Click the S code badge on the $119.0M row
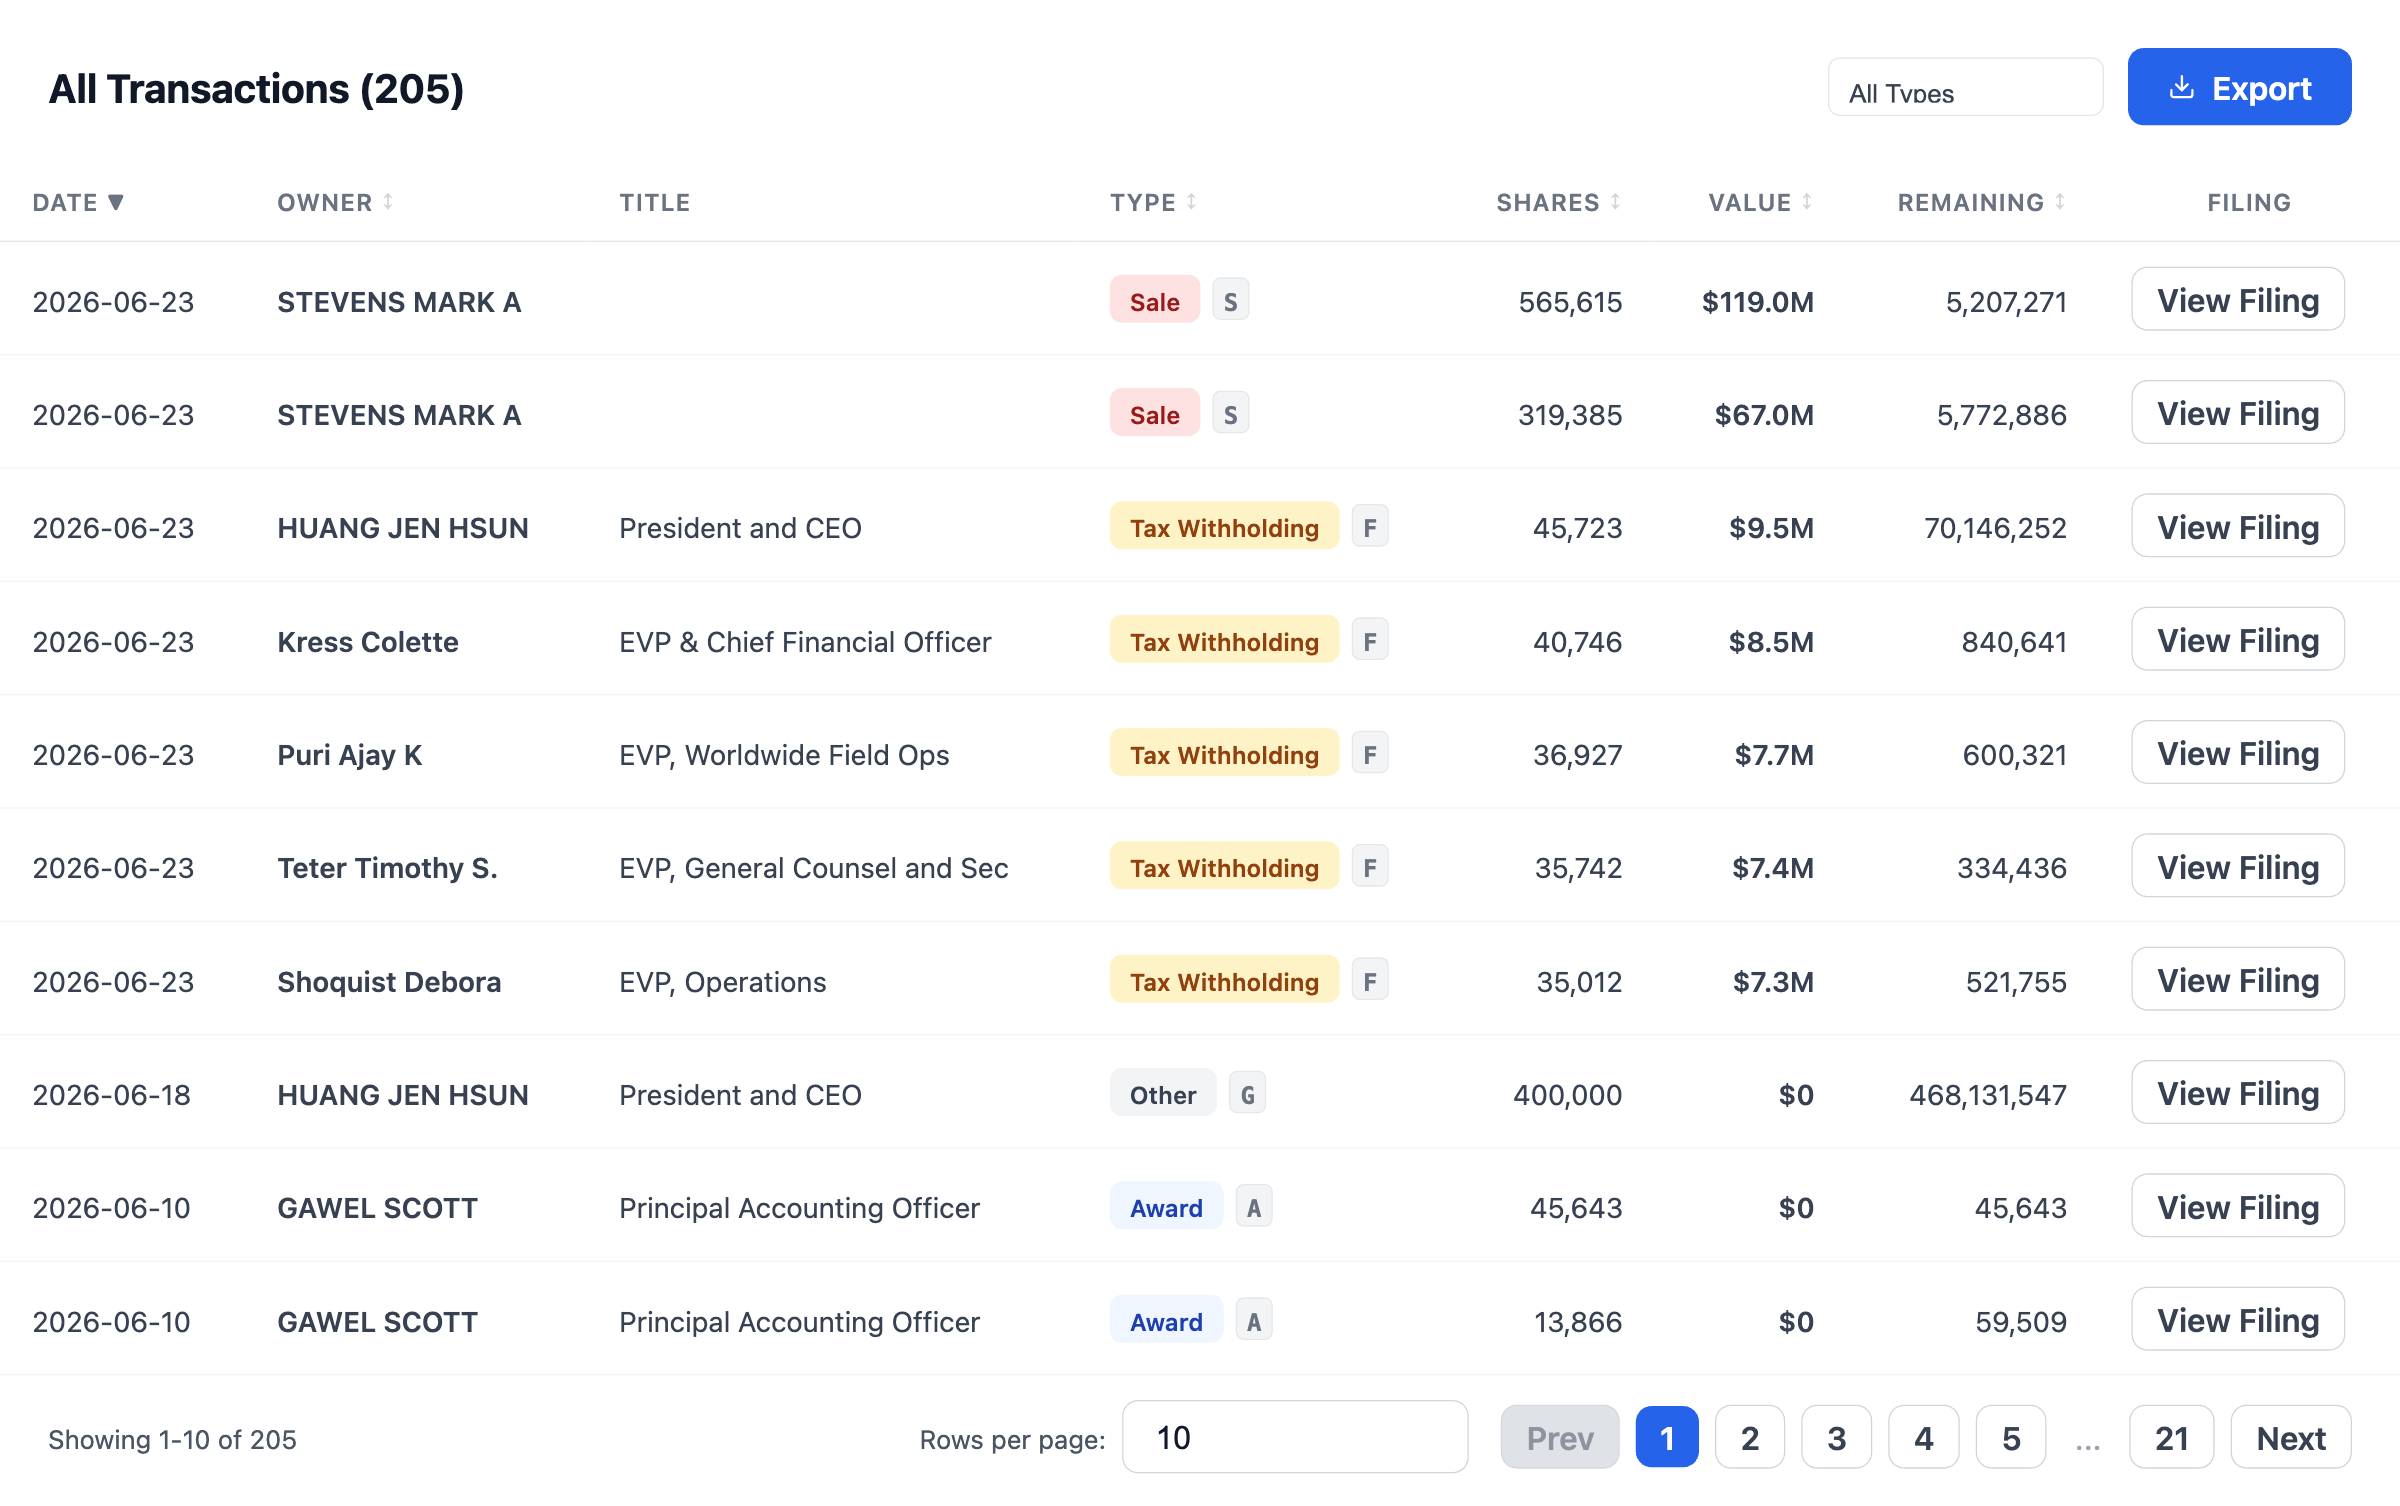 point(1231,300)
